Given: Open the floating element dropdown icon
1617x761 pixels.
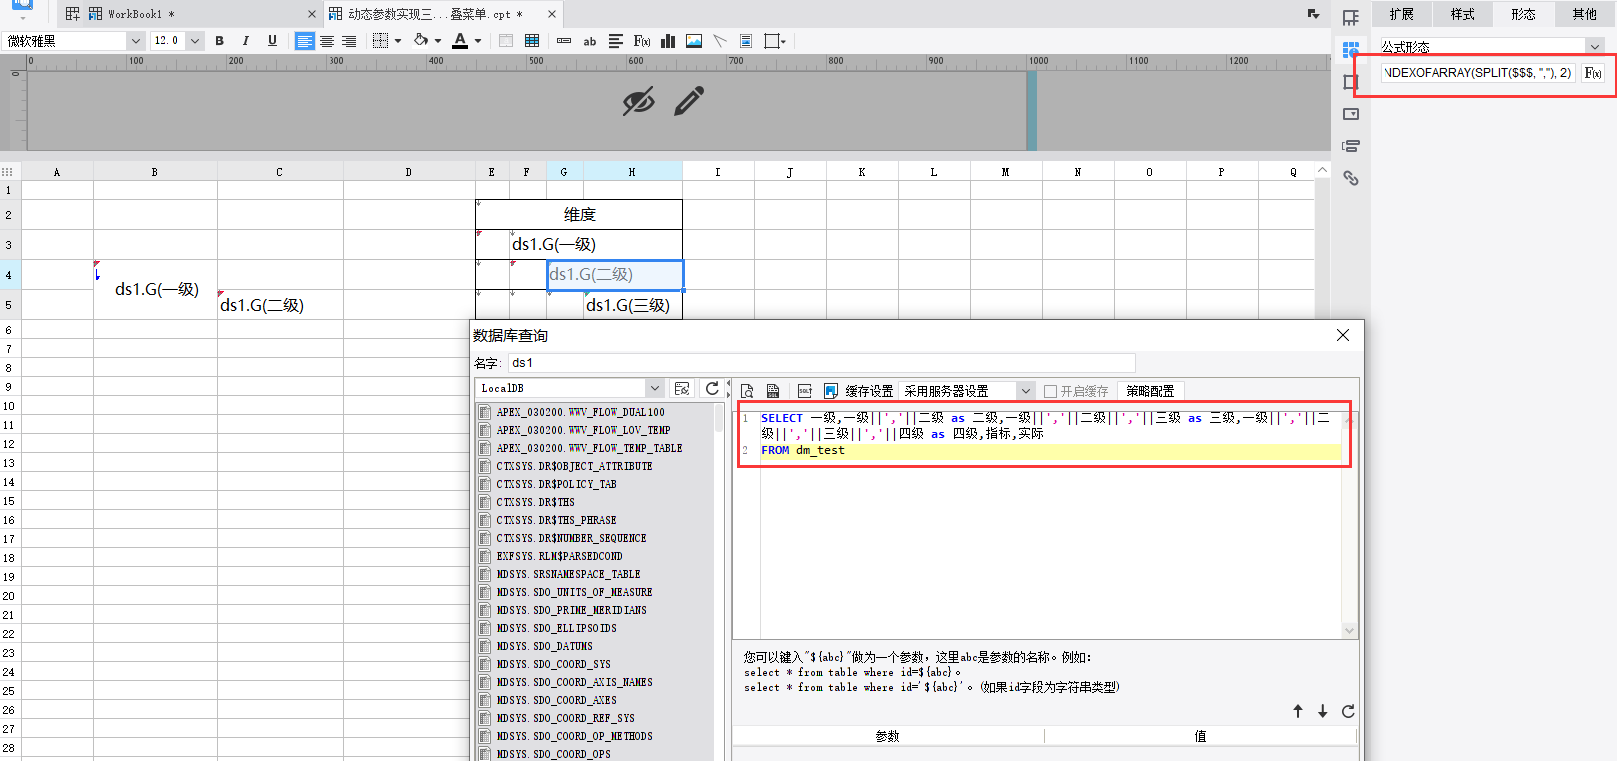Looking at the screenshot, I should tap(774, 41).
